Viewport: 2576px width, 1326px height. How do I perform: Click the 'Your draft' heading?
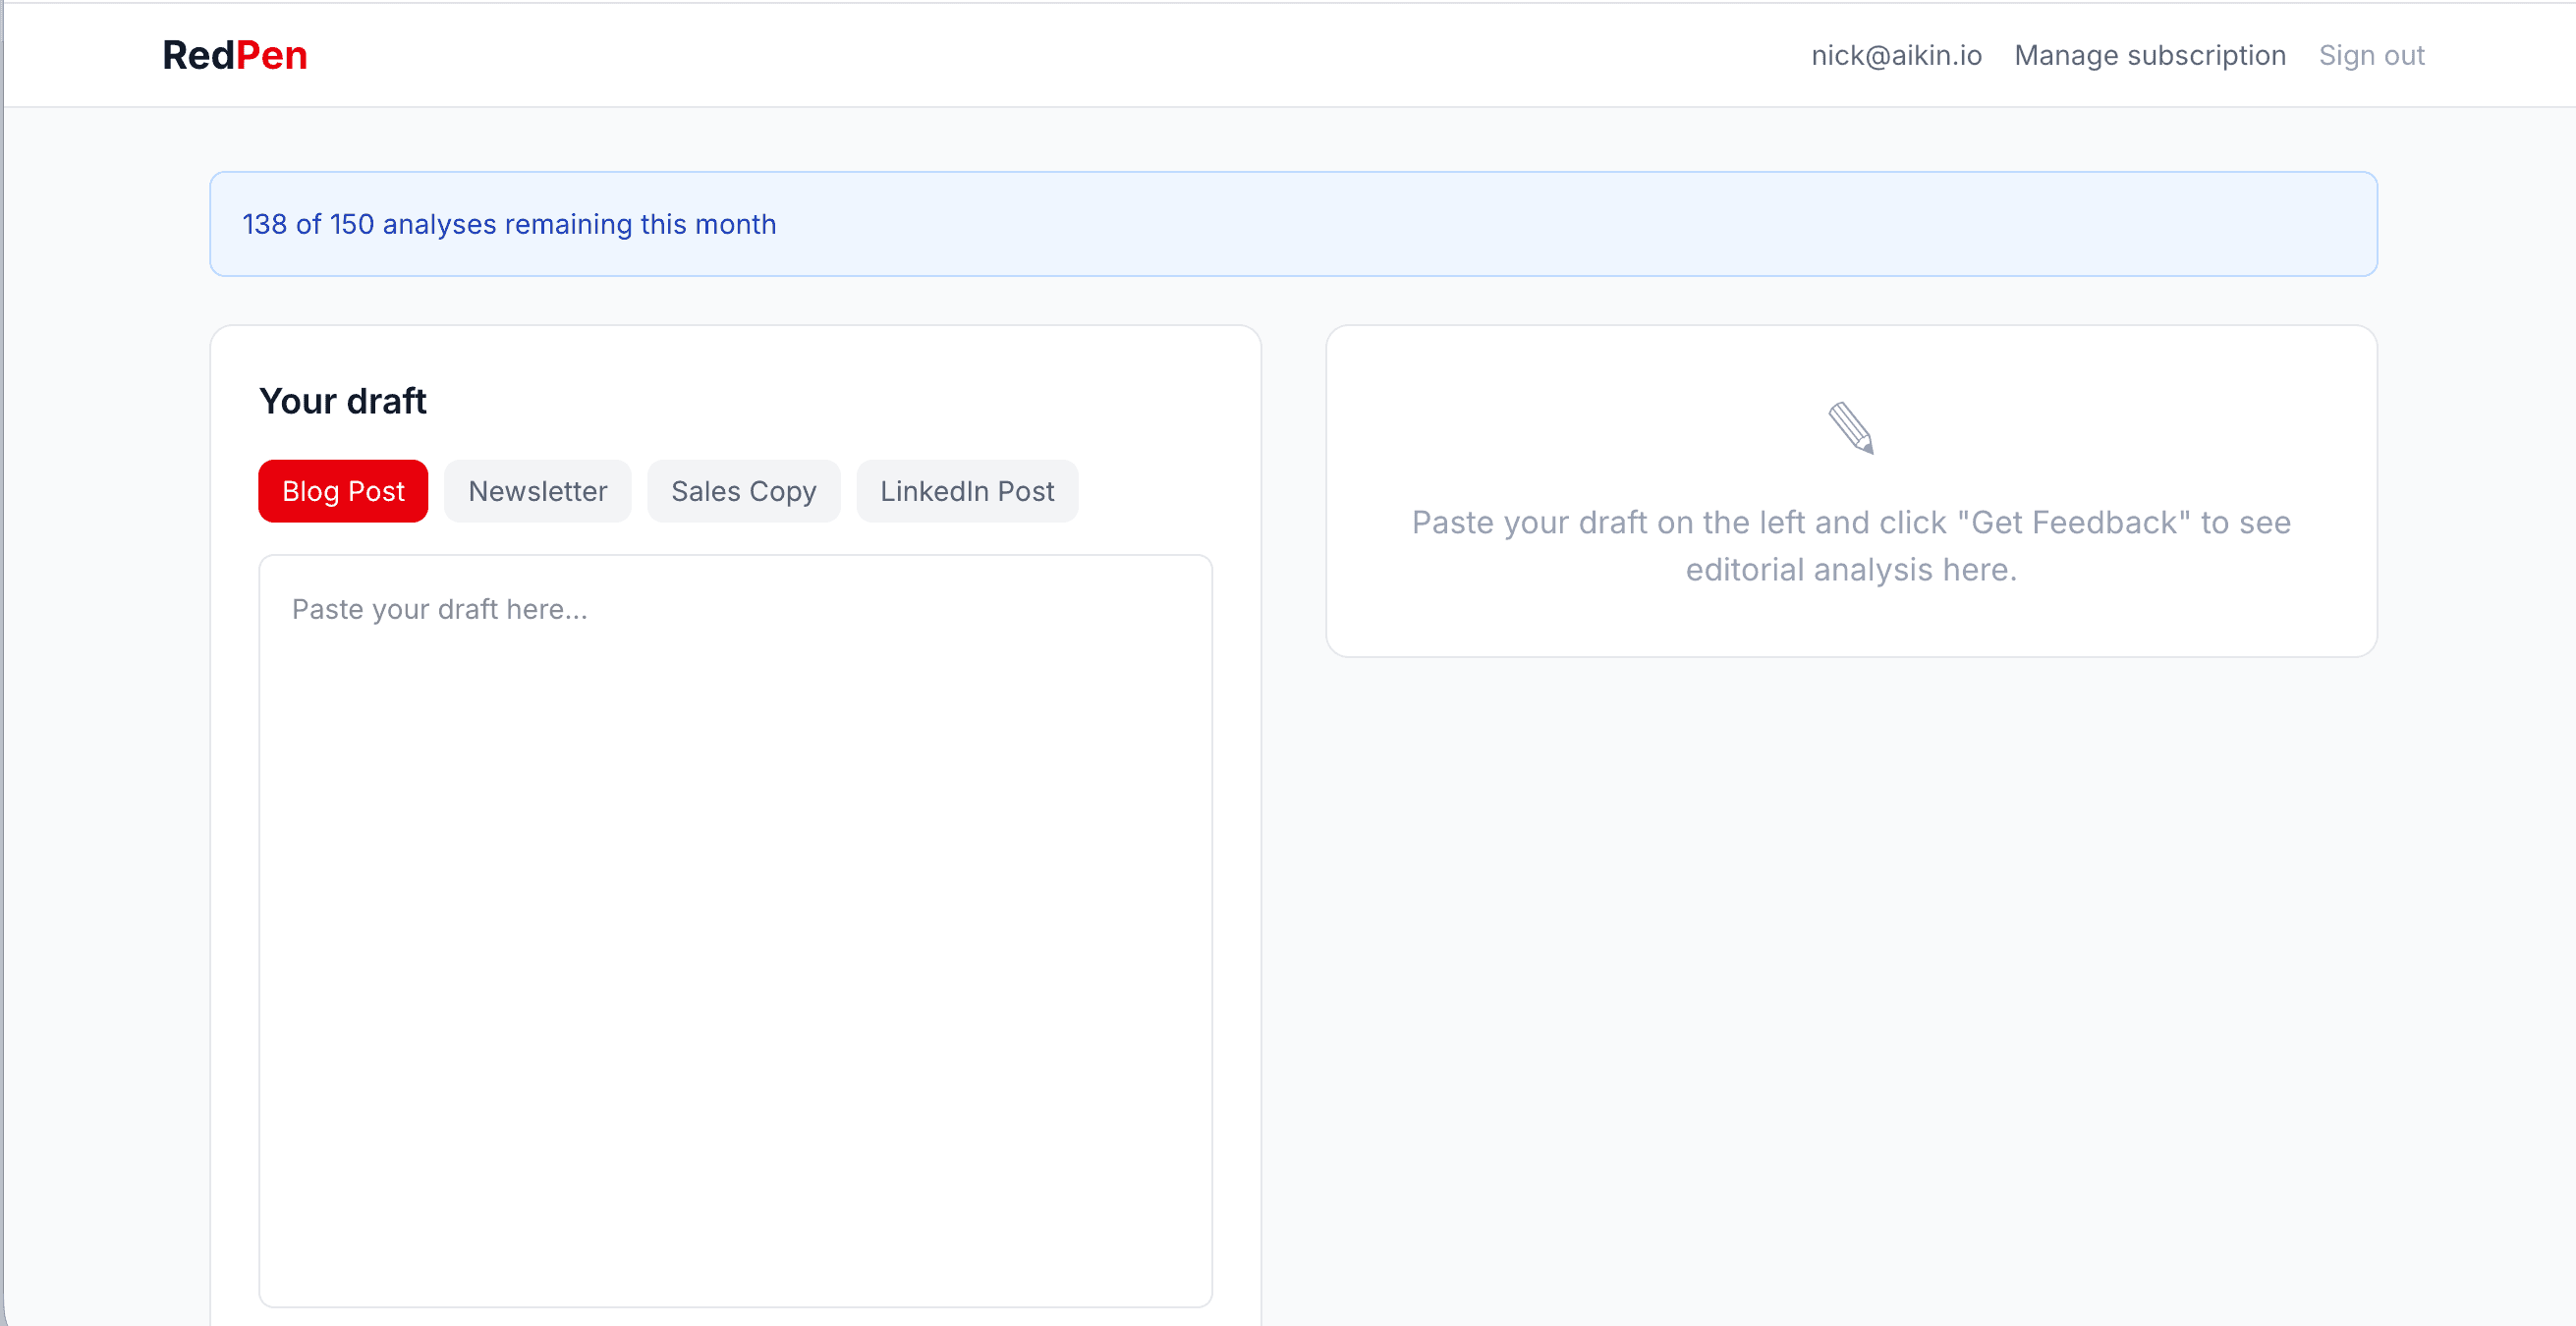pos(342,400)
